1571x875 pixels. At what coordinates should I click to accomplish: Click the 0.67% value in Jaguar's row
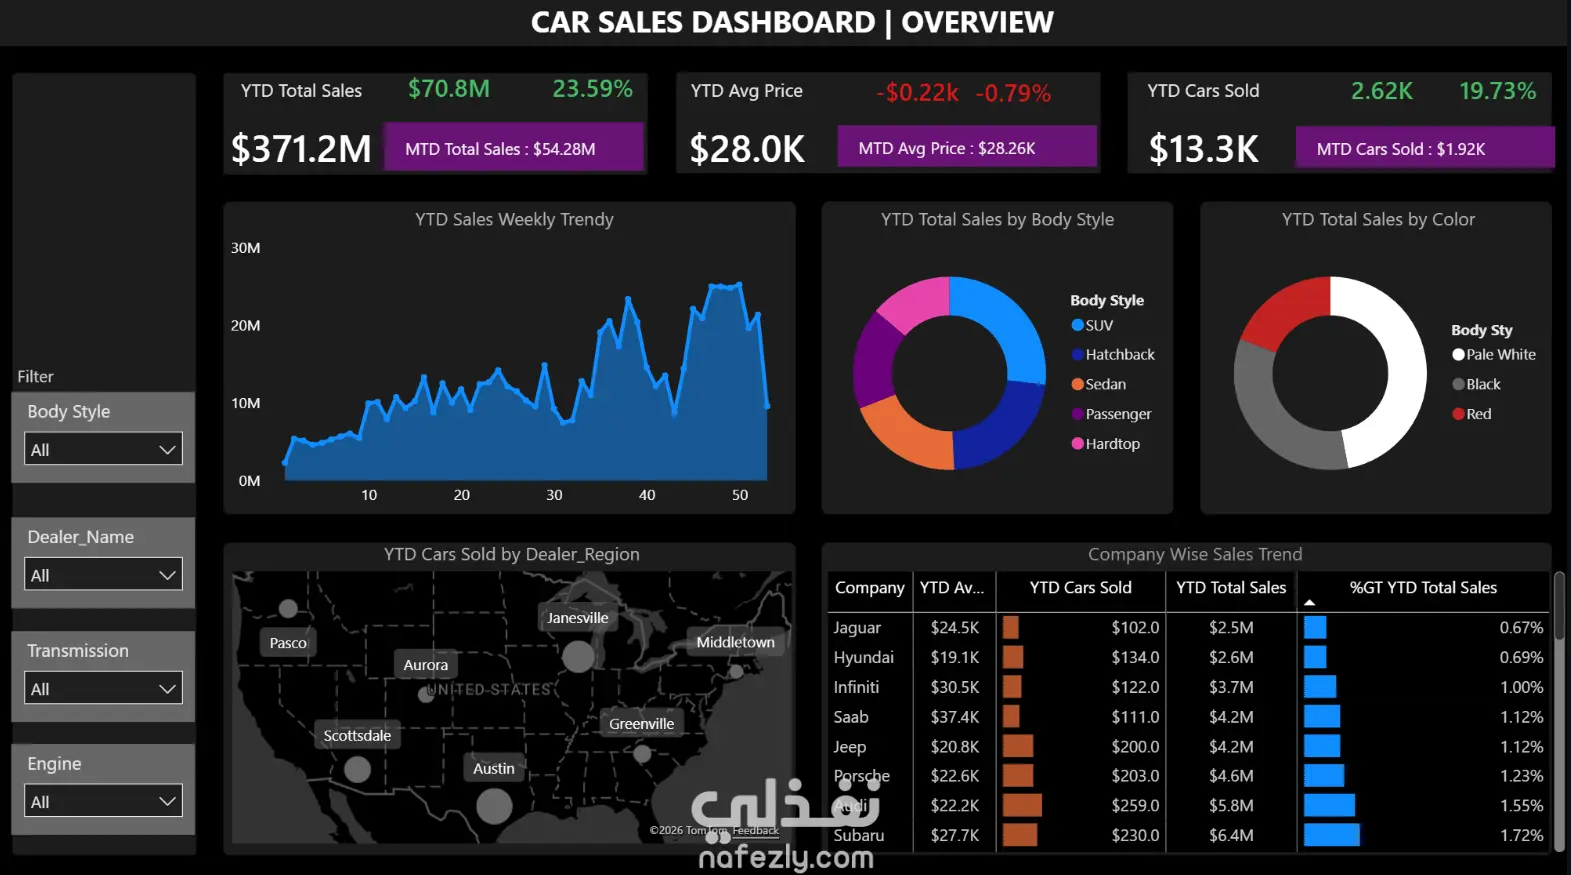click(1521, 628)
